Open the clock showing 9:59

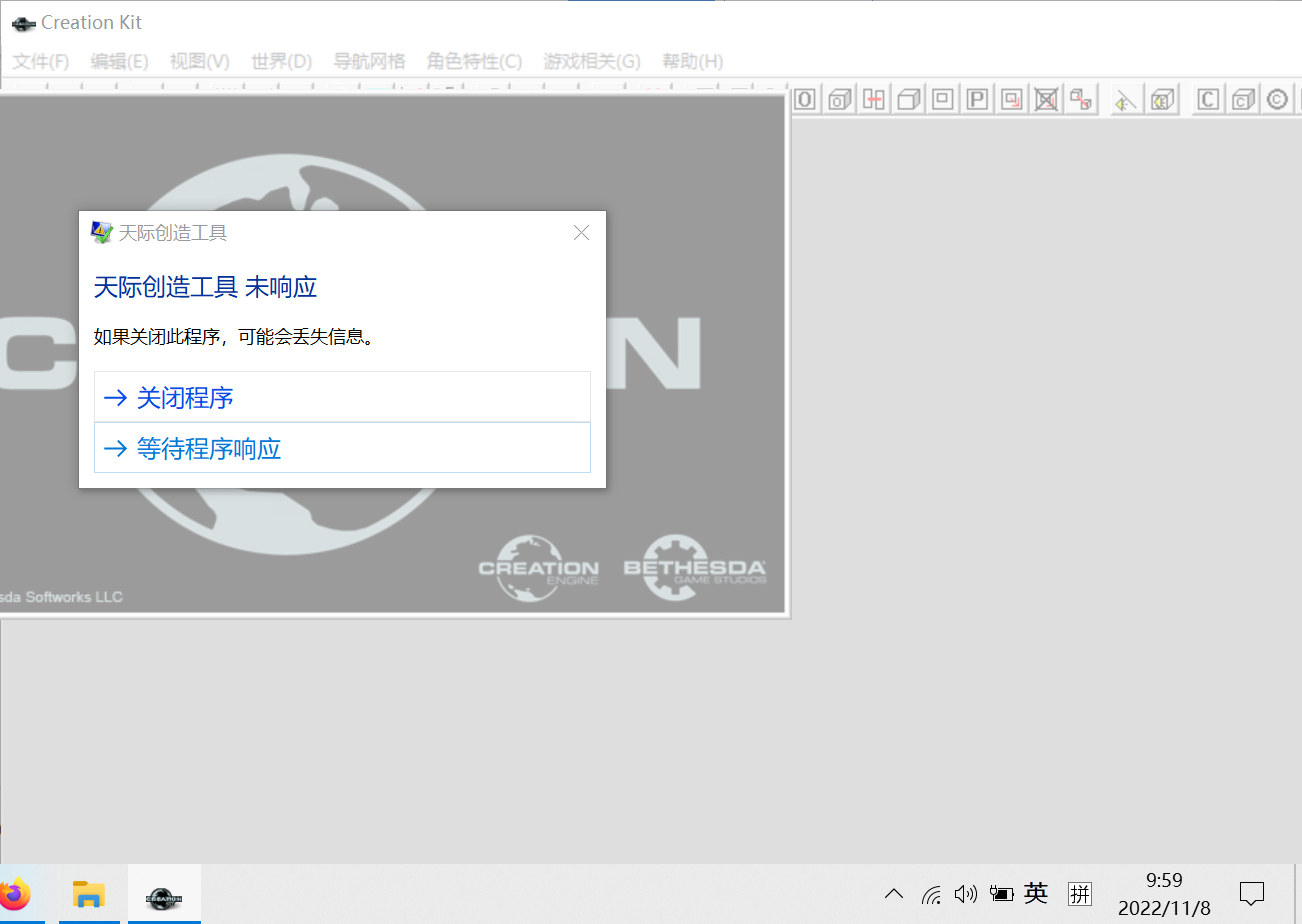1164,894
